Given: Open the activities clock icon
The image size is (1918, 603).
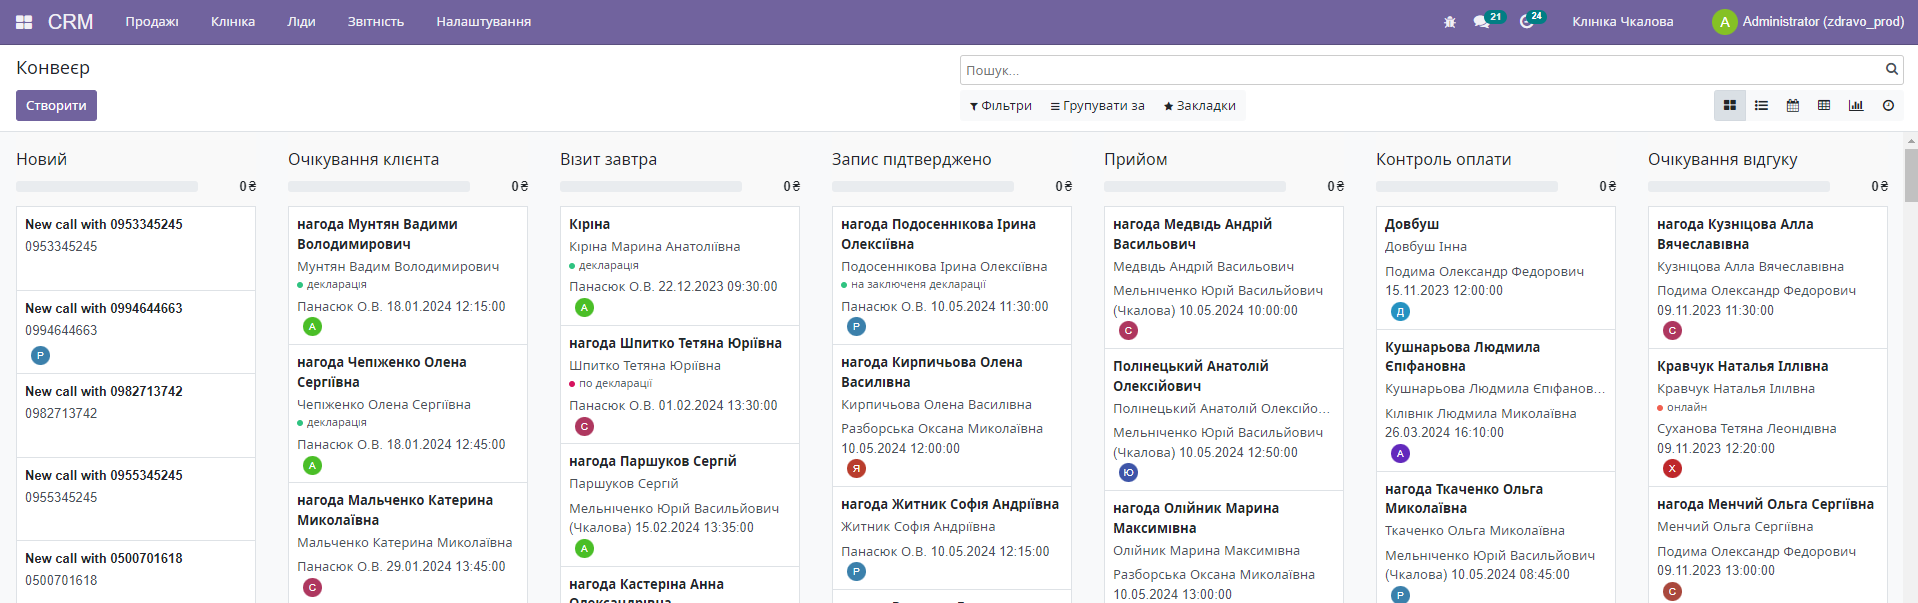Looking at the screenshot, I should coord(1527,22).
